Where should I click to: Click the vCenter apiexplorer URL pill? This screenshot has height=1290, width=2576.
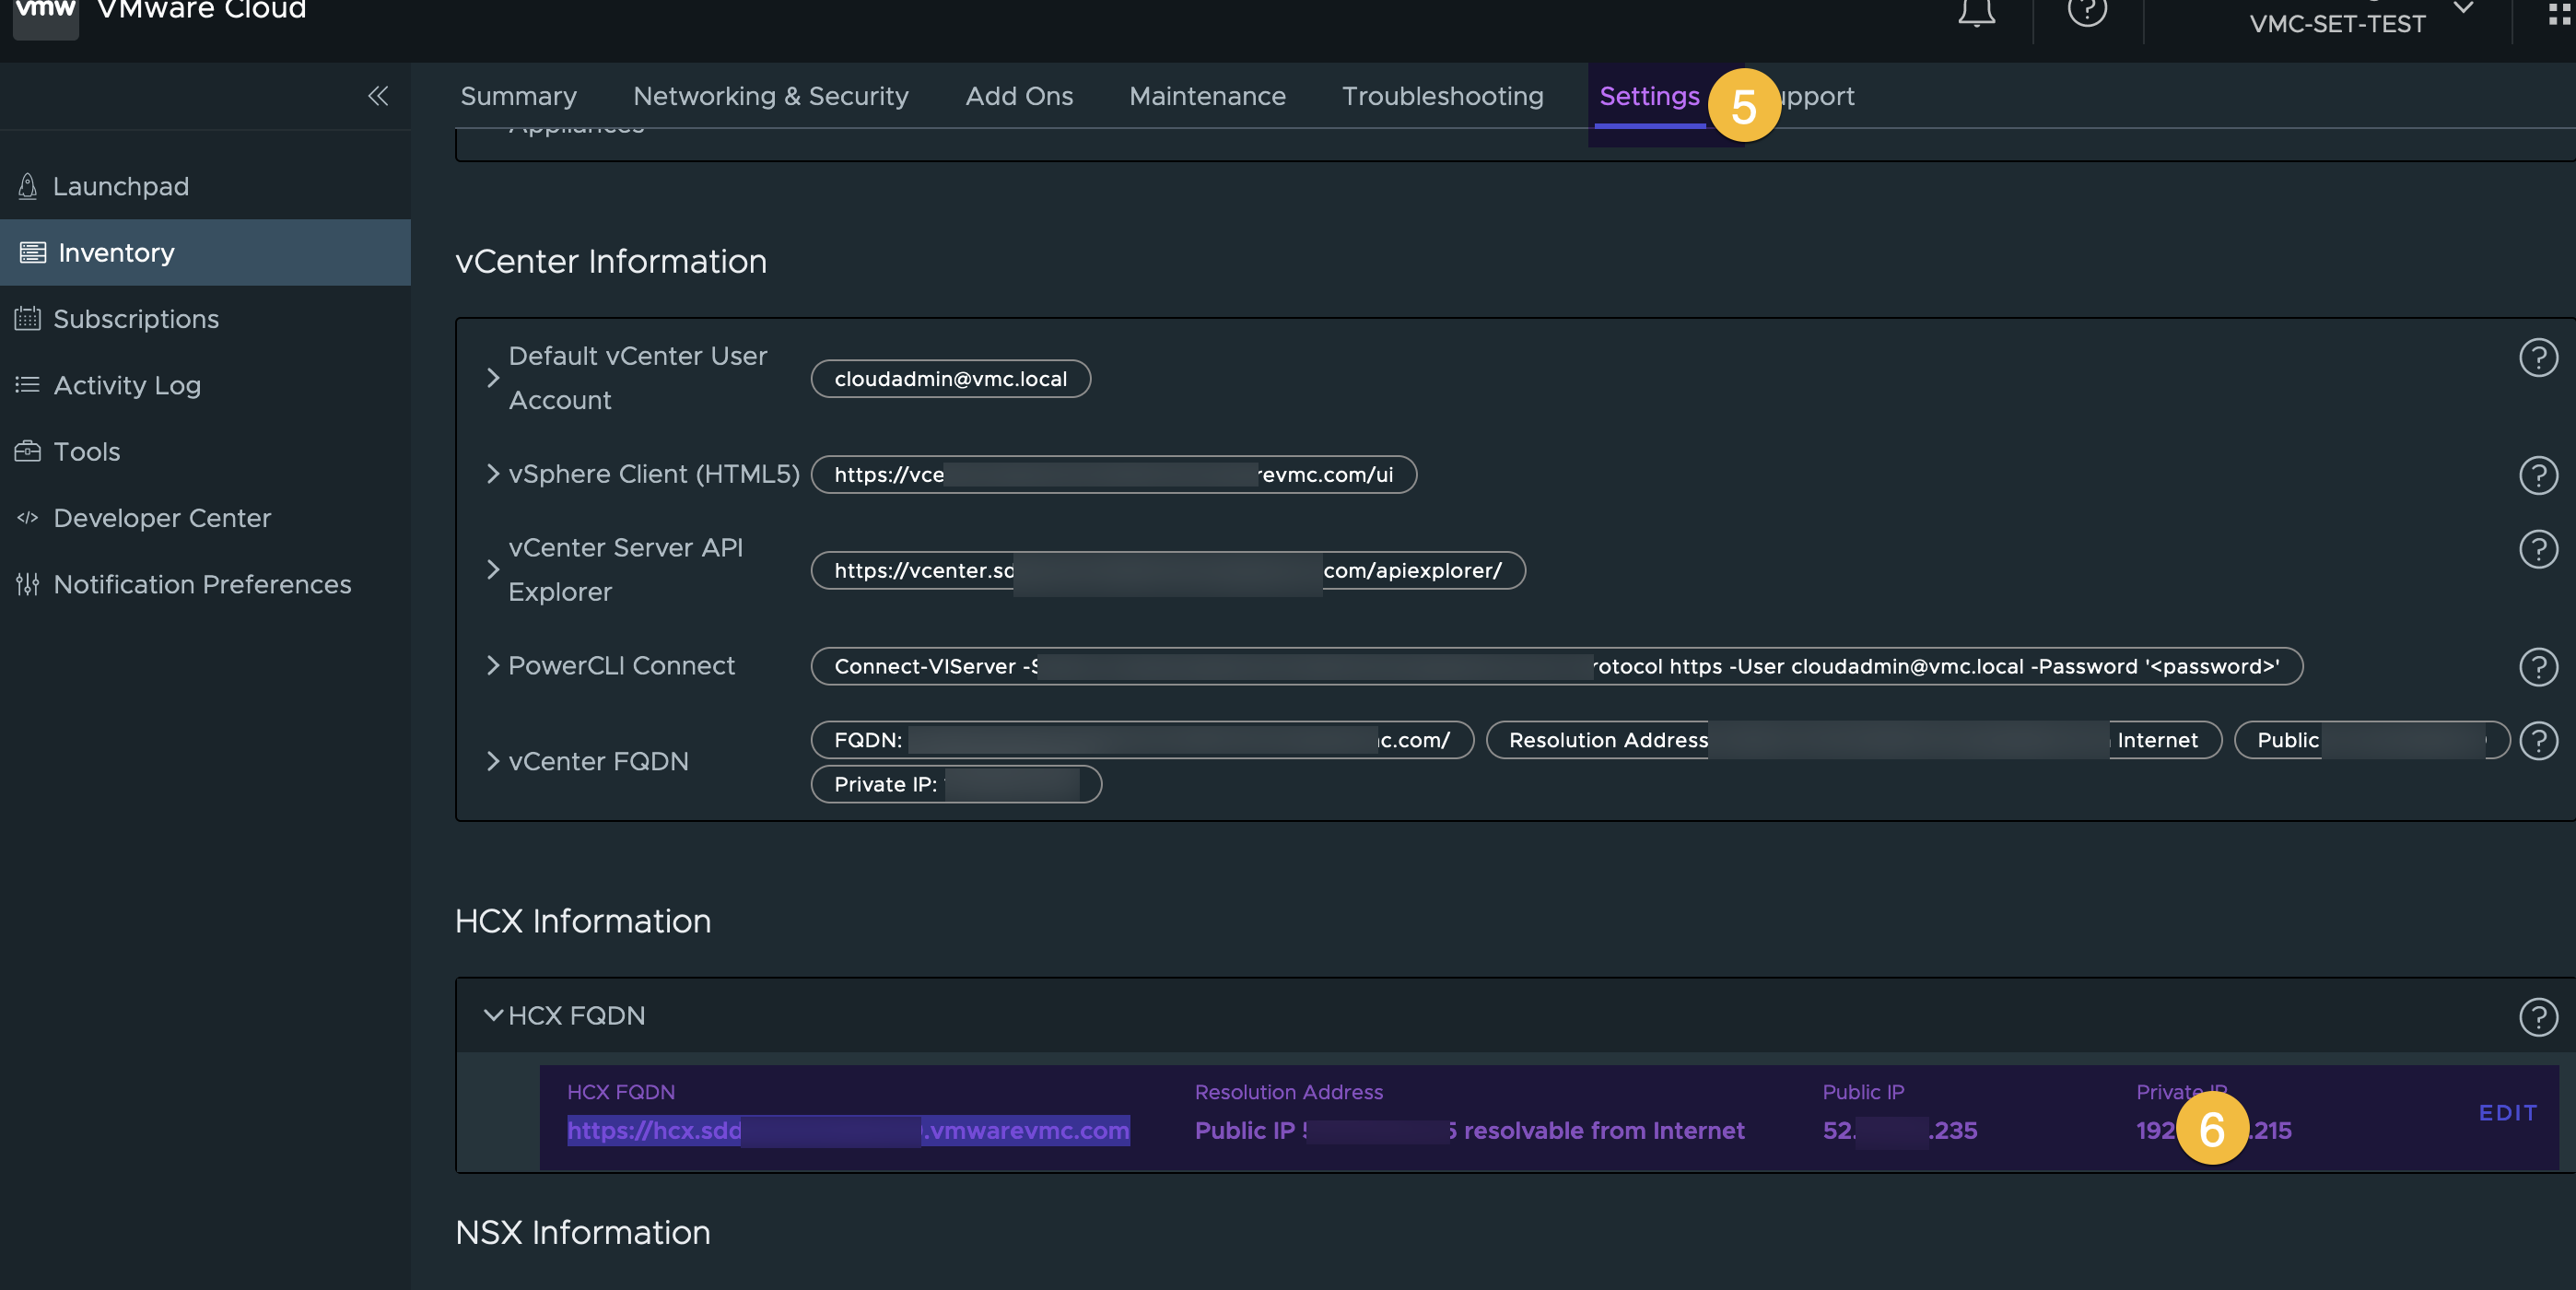(1167, 571)
